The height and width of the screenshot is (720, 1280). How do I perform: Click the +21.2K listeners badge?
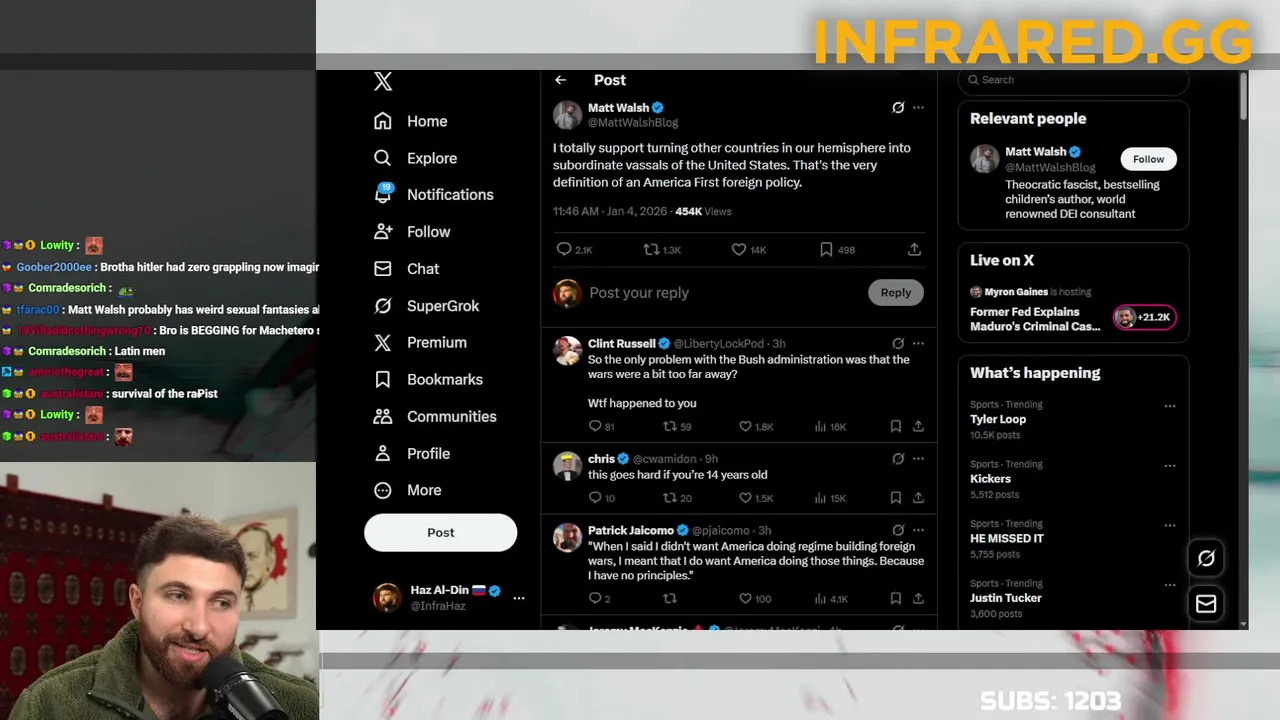tap(1145, 317)
